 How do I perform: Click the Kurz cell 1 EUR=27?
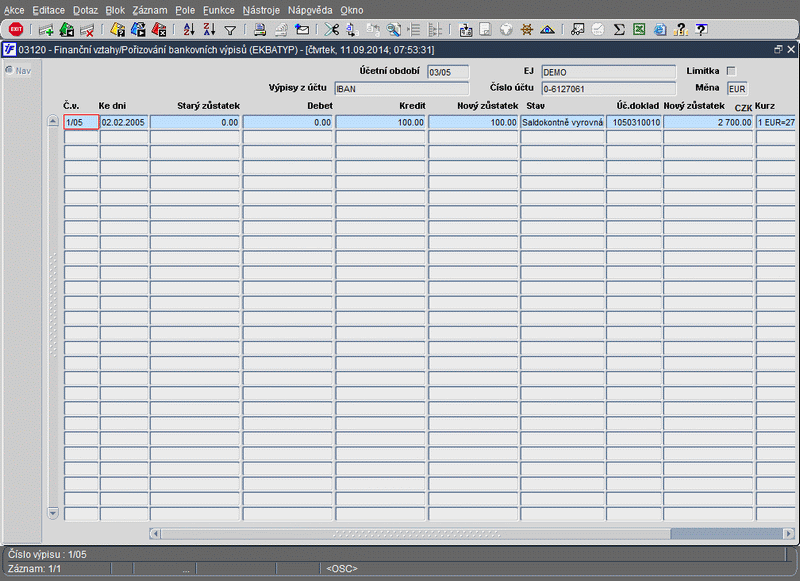[776, 122]
